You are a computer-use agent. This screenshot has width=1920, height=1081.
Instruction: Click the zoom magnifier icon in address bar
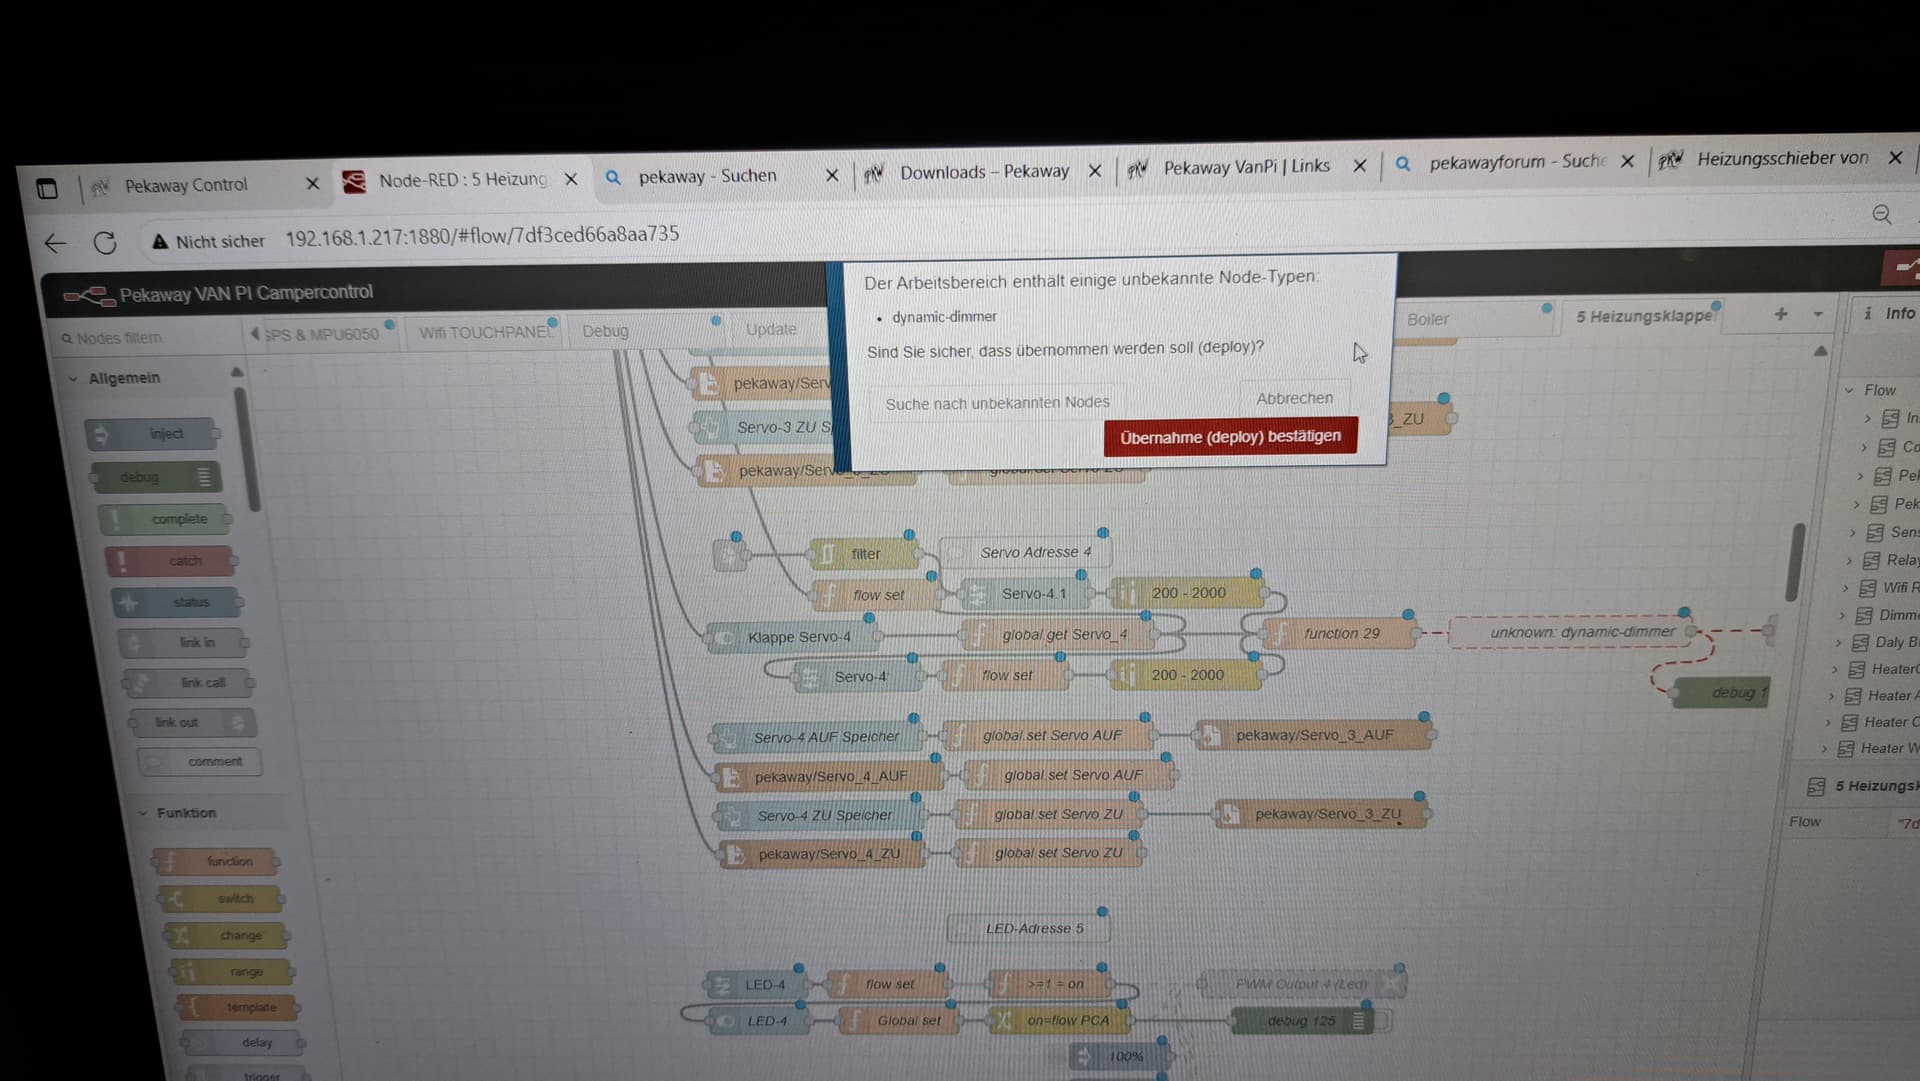click(x=1881, y=214)
